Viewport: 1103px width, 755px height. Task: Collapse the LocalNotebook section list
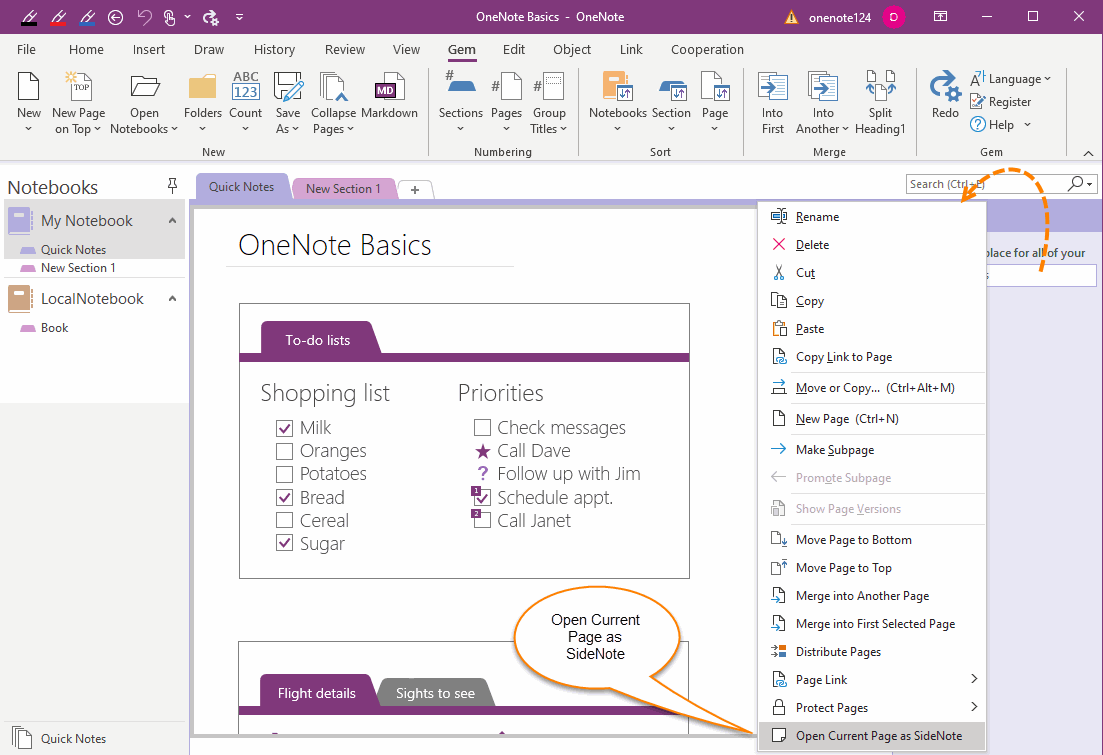click(172, 299)
